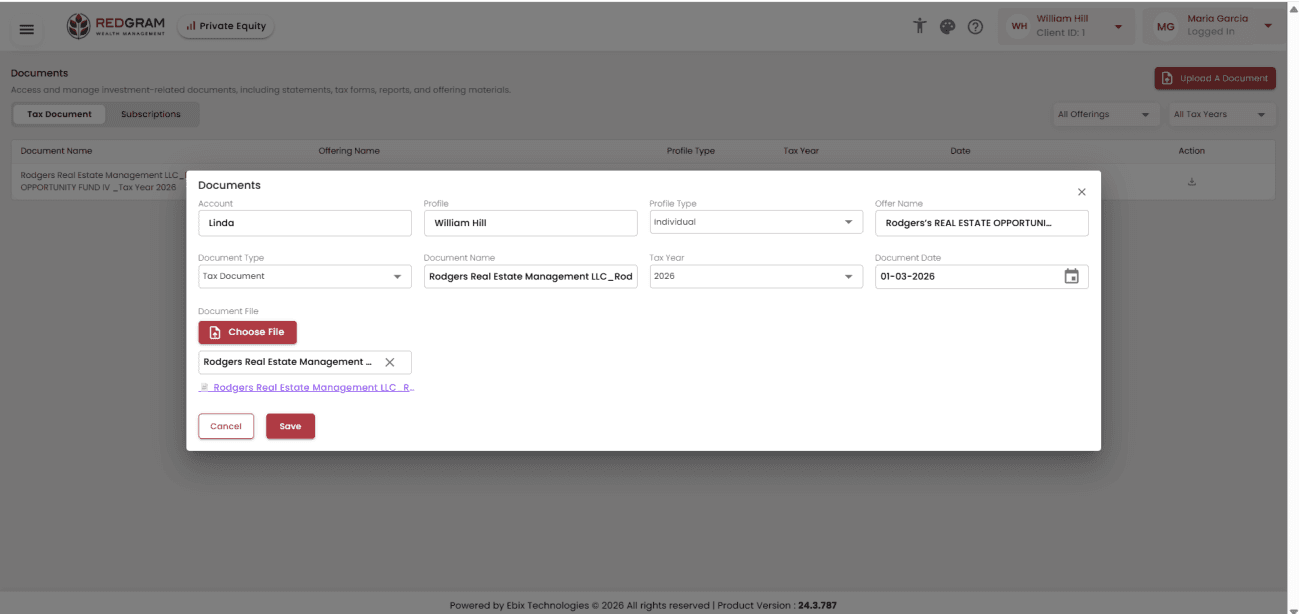Click the Account field containing Linda

point(304,223)
